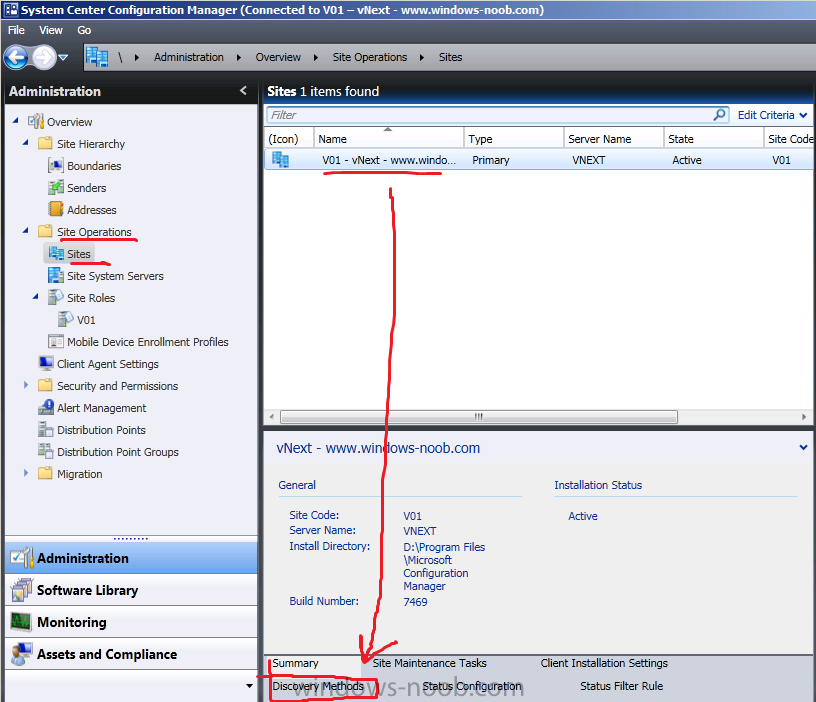The image size is (816, 702).
Task: Switch to the Status Filter Rule tab
Action: click(x=621, y=686)
